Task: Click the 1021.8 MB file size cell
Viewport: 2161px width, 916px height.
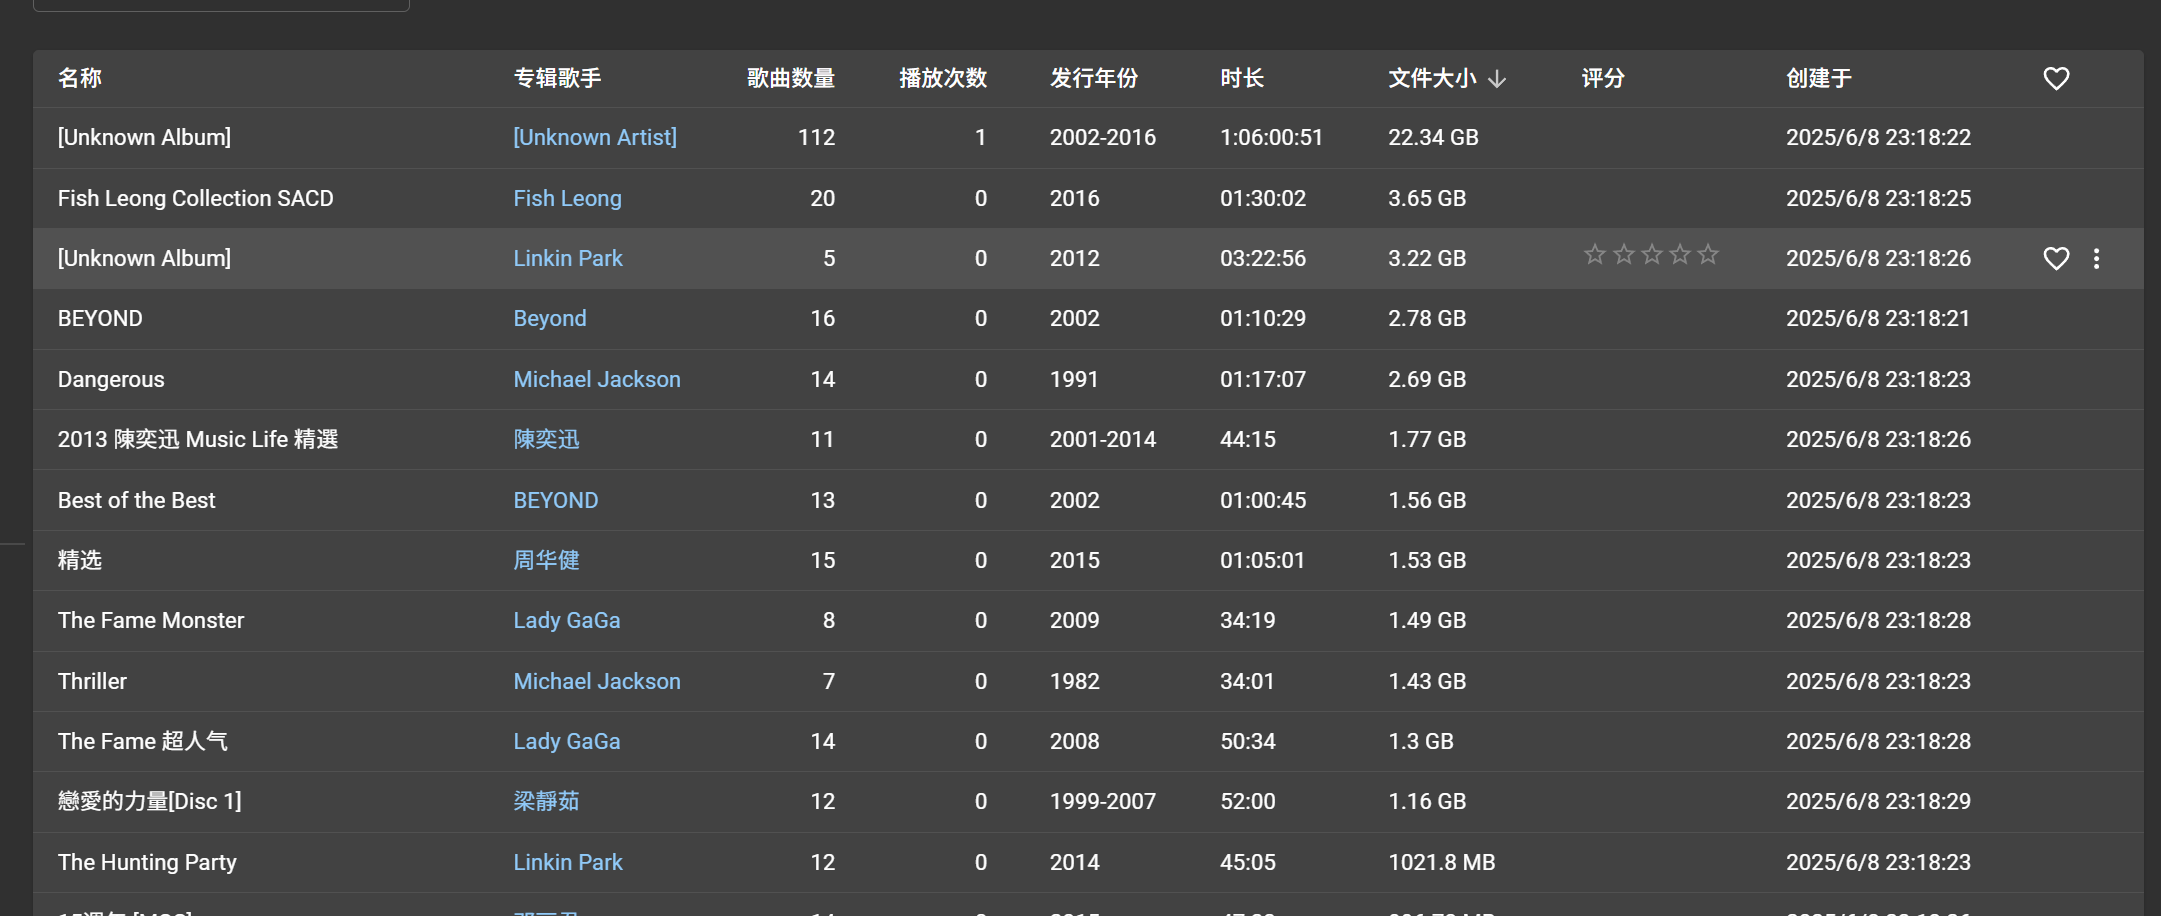Action: click(x=1442, y=862)
